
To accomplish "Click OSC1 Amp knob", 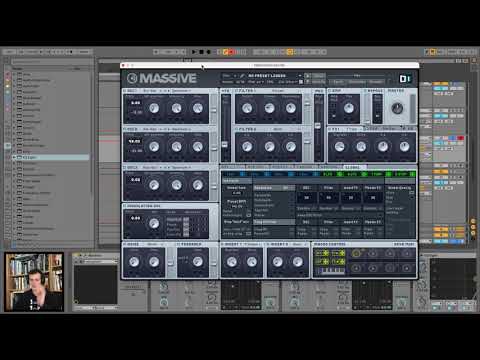I will [198, 108].
